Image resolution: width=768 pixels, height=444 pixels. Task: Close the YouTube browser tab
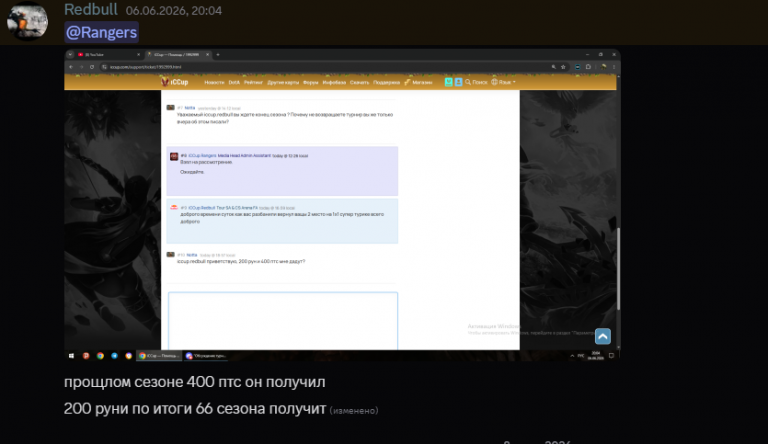tap(139, 54)
